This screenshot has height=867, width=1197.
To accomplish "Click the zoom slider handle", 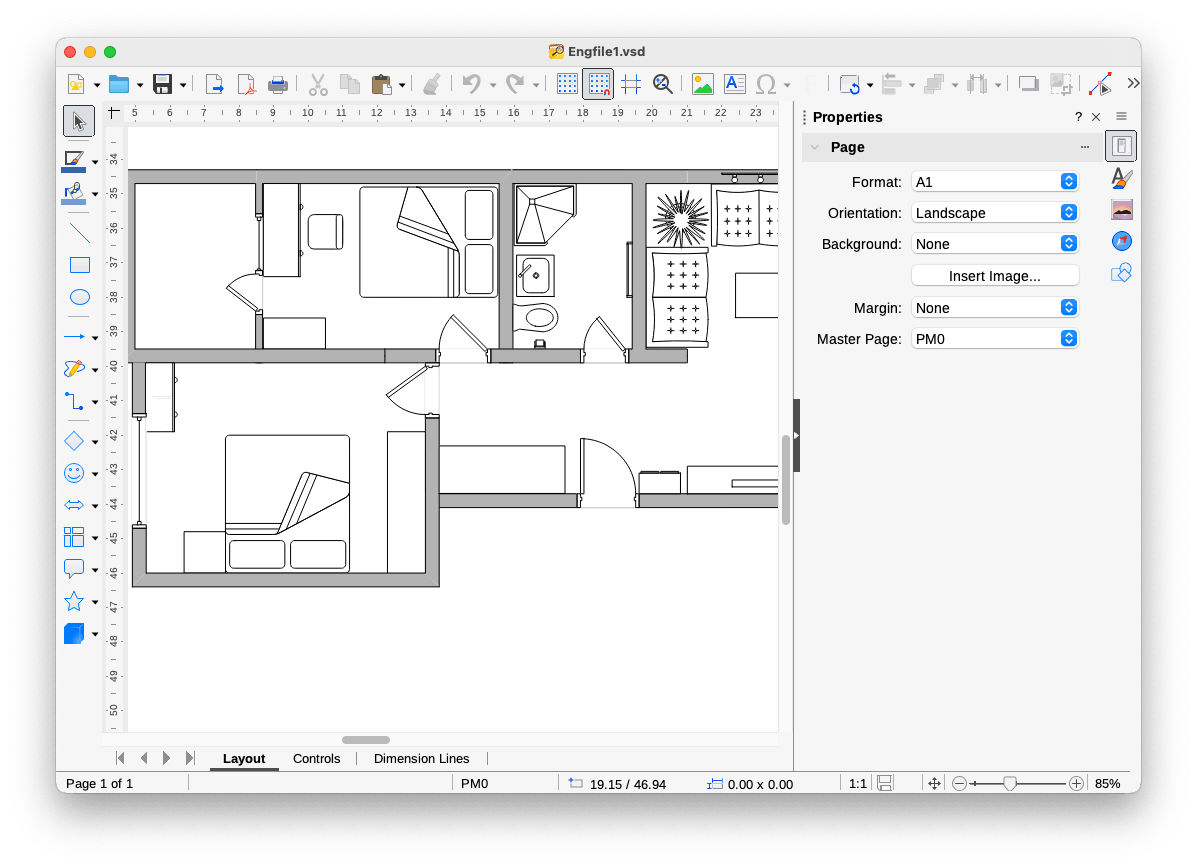I will pyautogui.click(x=1010, y=784).
